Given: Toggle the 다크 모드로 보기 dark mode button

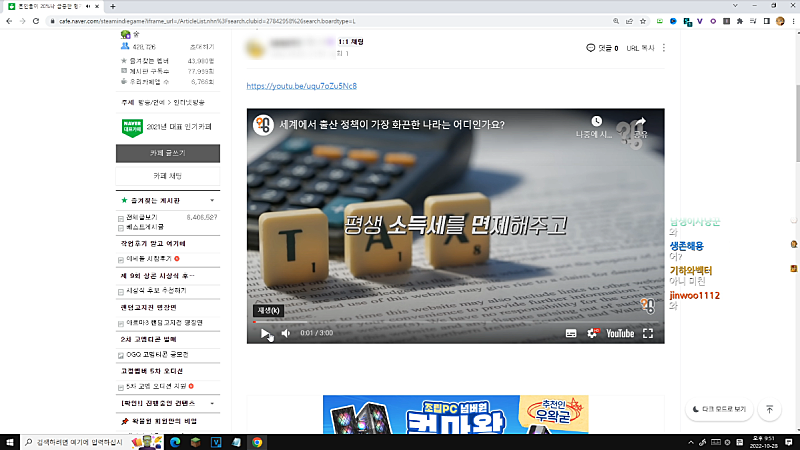Looking at the screenshot, I should pyautogui.click(x=719, y=409).
